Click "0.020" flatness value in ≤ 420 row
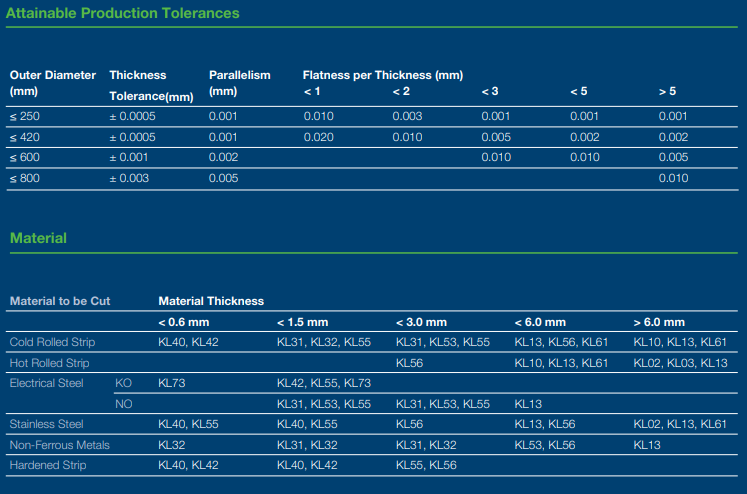 point(319,137)
